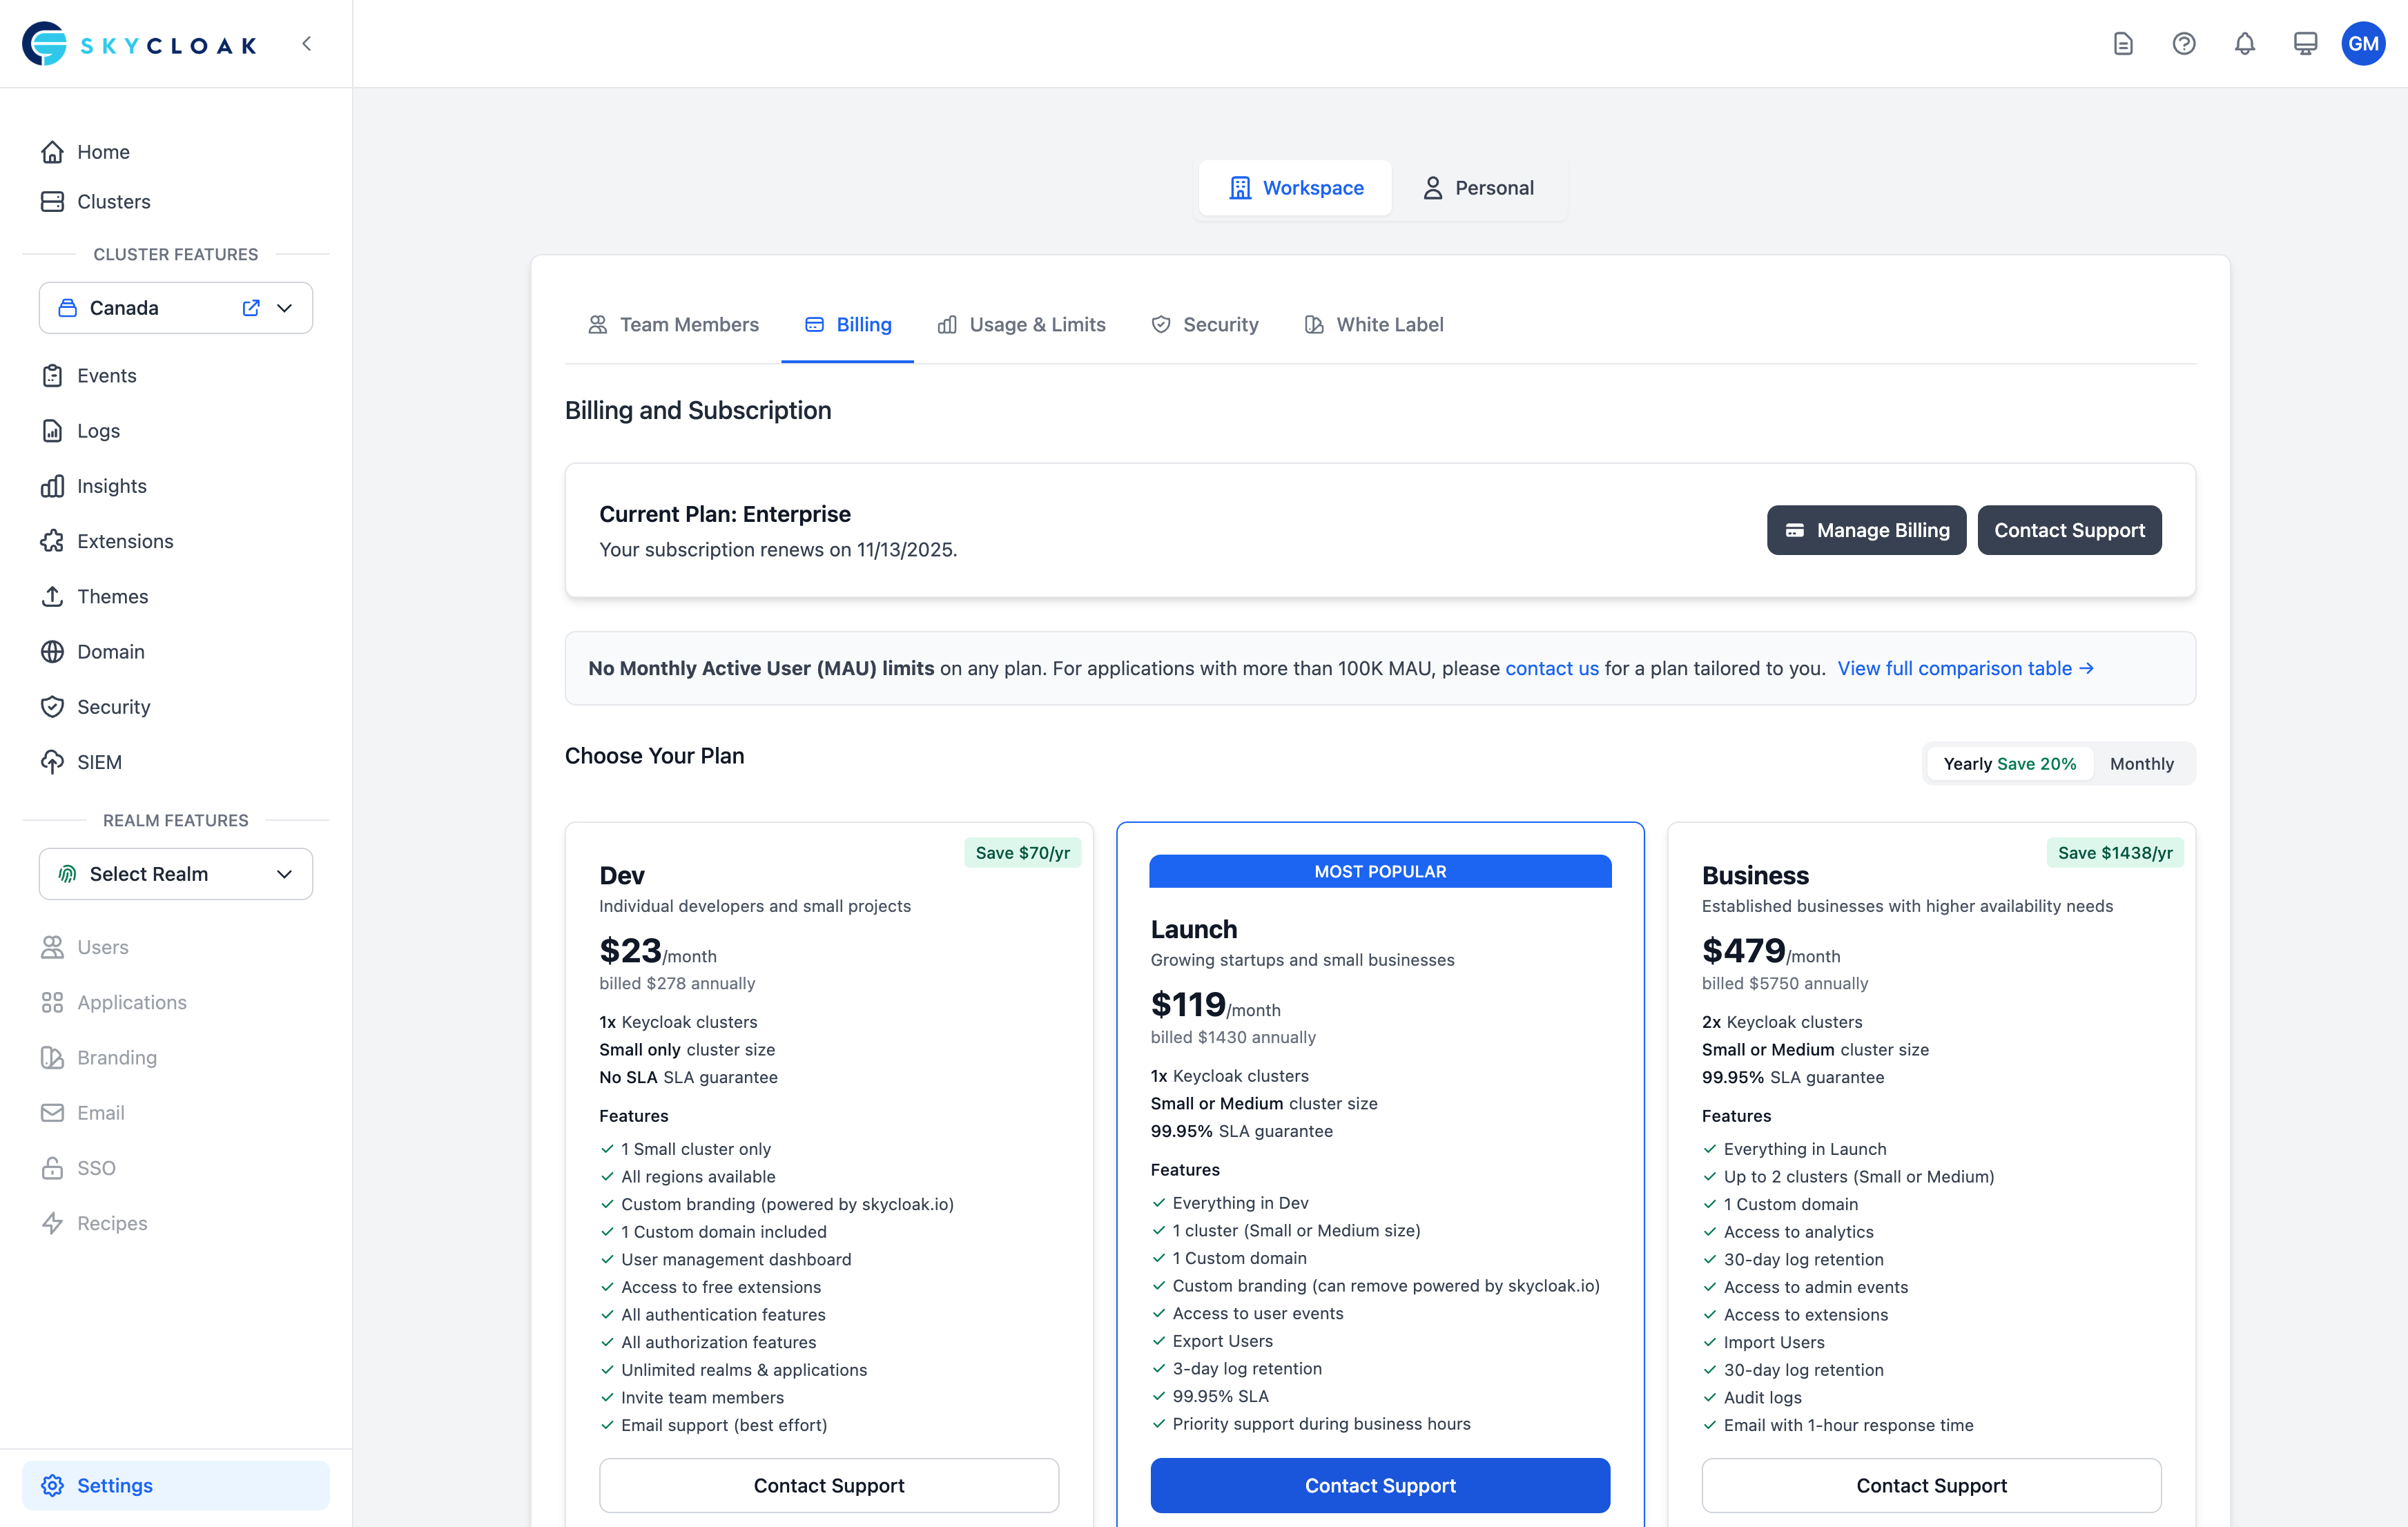Open notifications bell in top bar
The width and height of the screenshot is (2408, 1527).
coord(2244,43)
